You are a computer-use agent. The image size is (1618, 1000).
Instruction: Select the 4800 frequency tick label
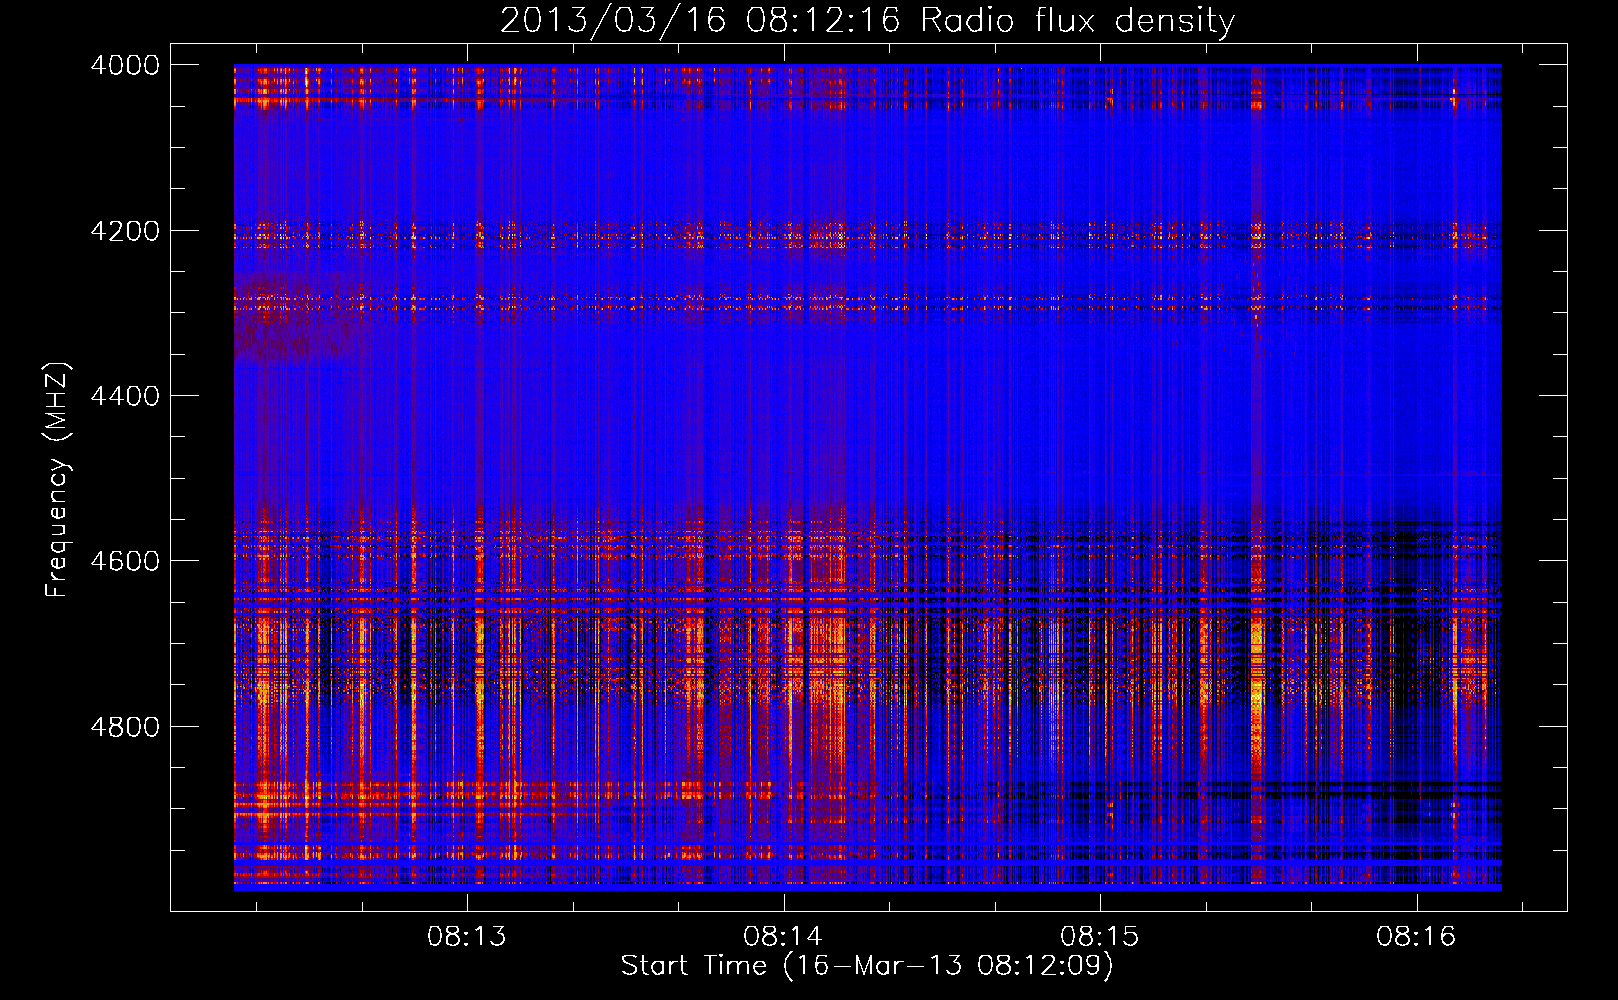pyautogui.click(x=125, y=727)
